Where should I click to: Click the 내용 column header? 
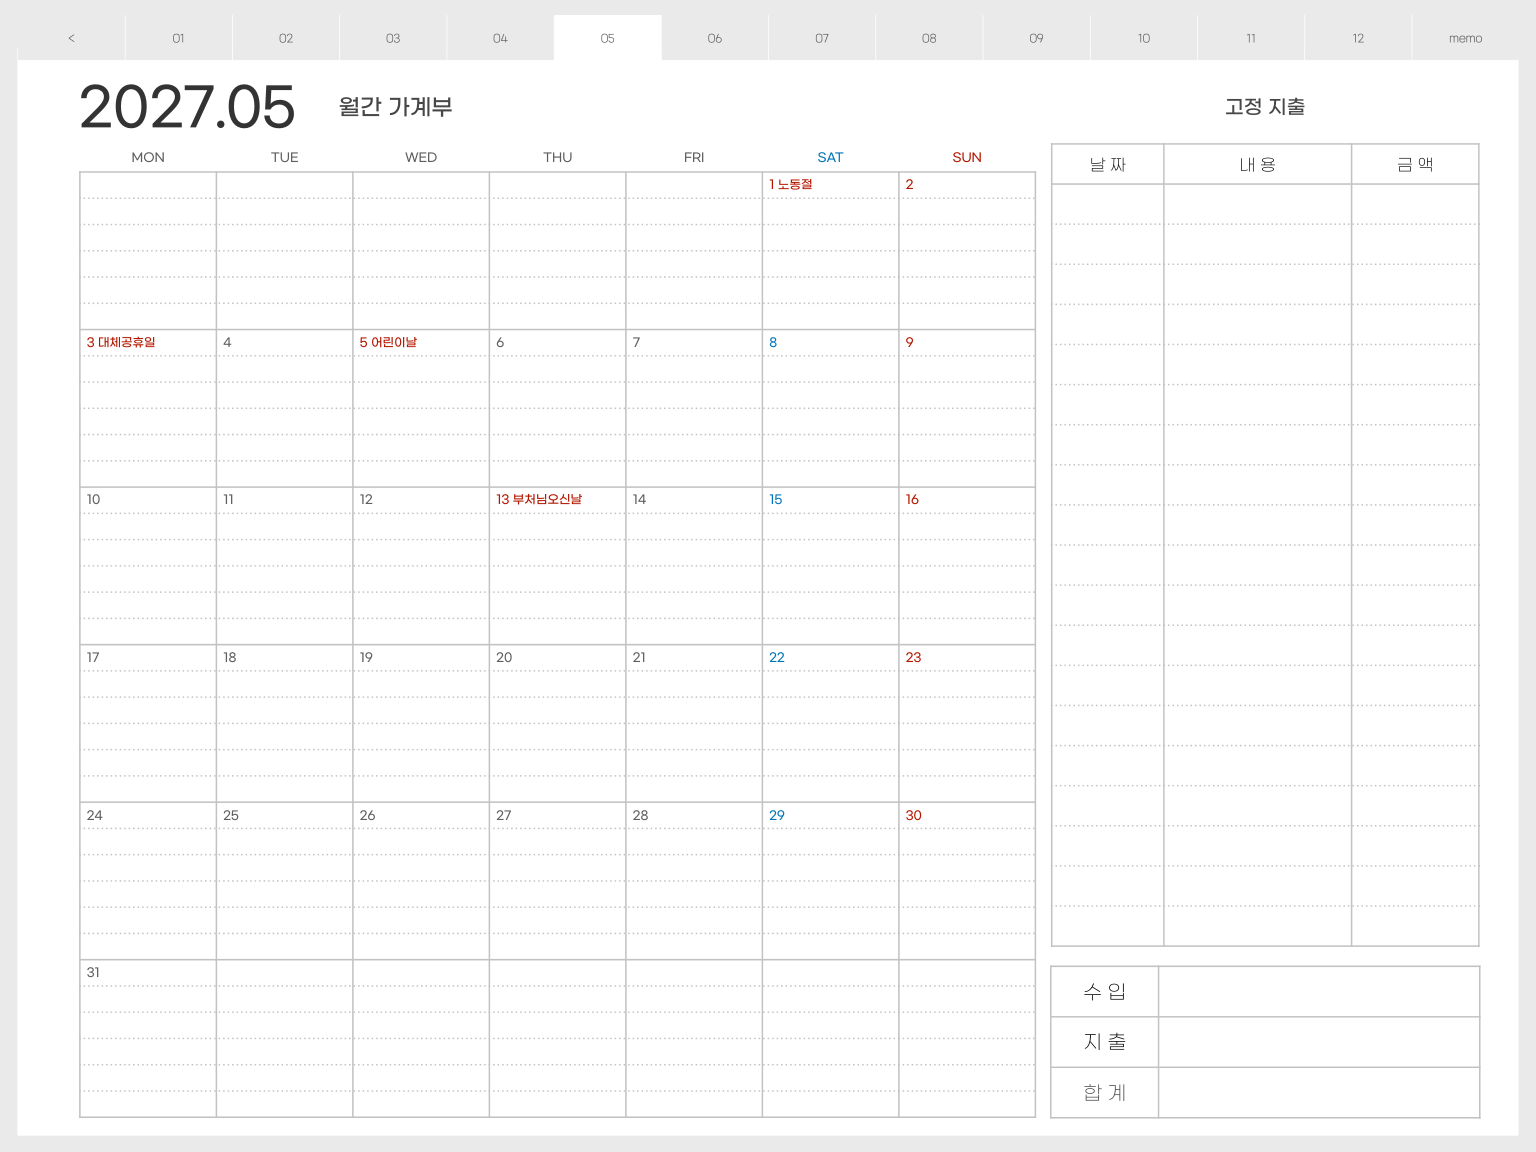coord(1258,165)
